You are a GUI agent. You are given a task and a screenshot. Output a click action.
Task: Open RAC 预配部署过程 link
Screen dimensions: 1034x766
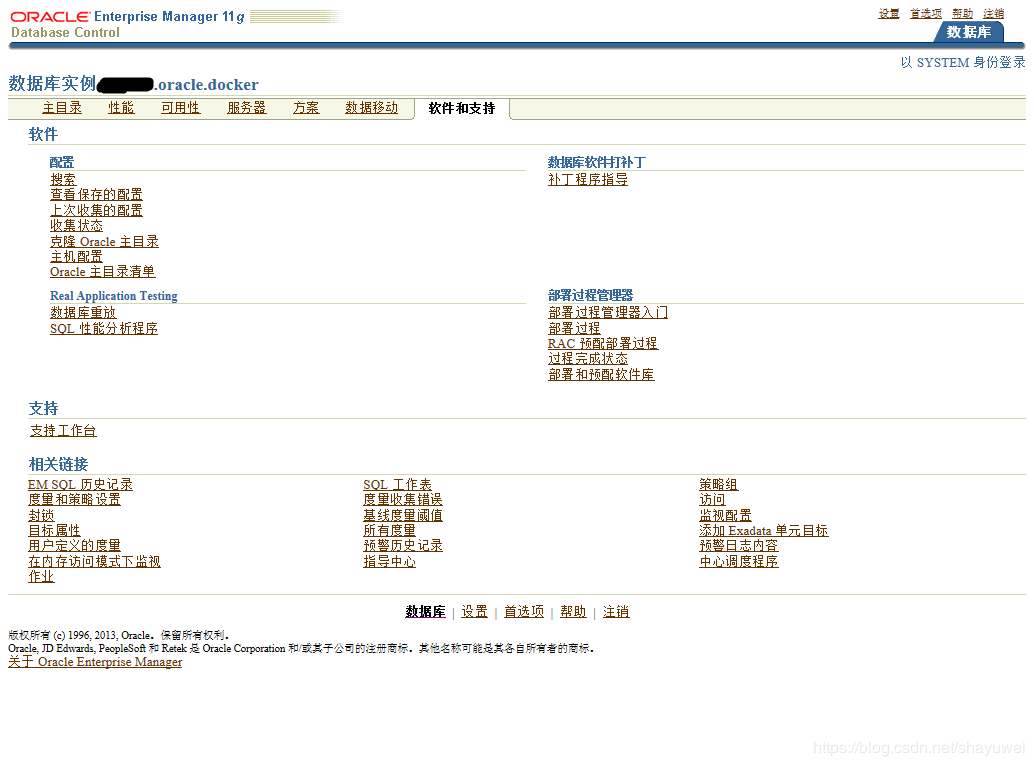coord(603,343)
